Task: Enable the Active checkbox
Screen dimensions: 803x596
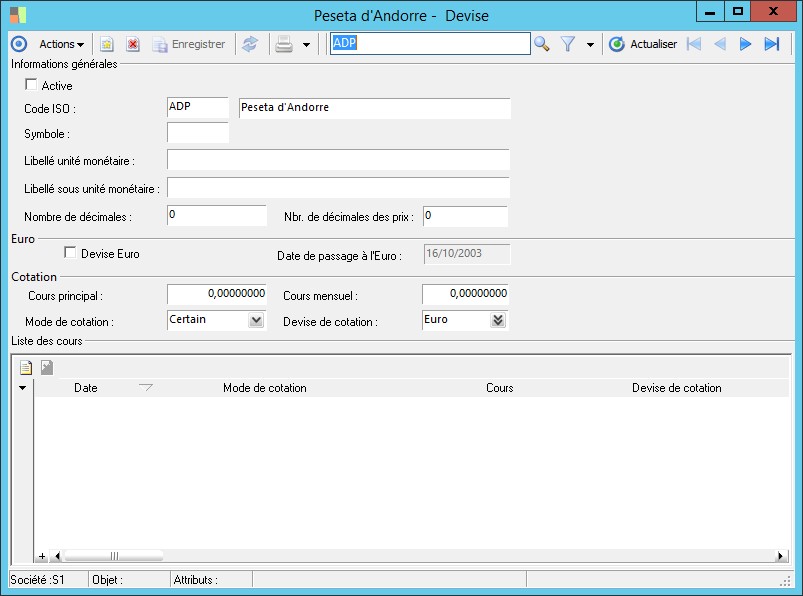Action: click(31, 85)
